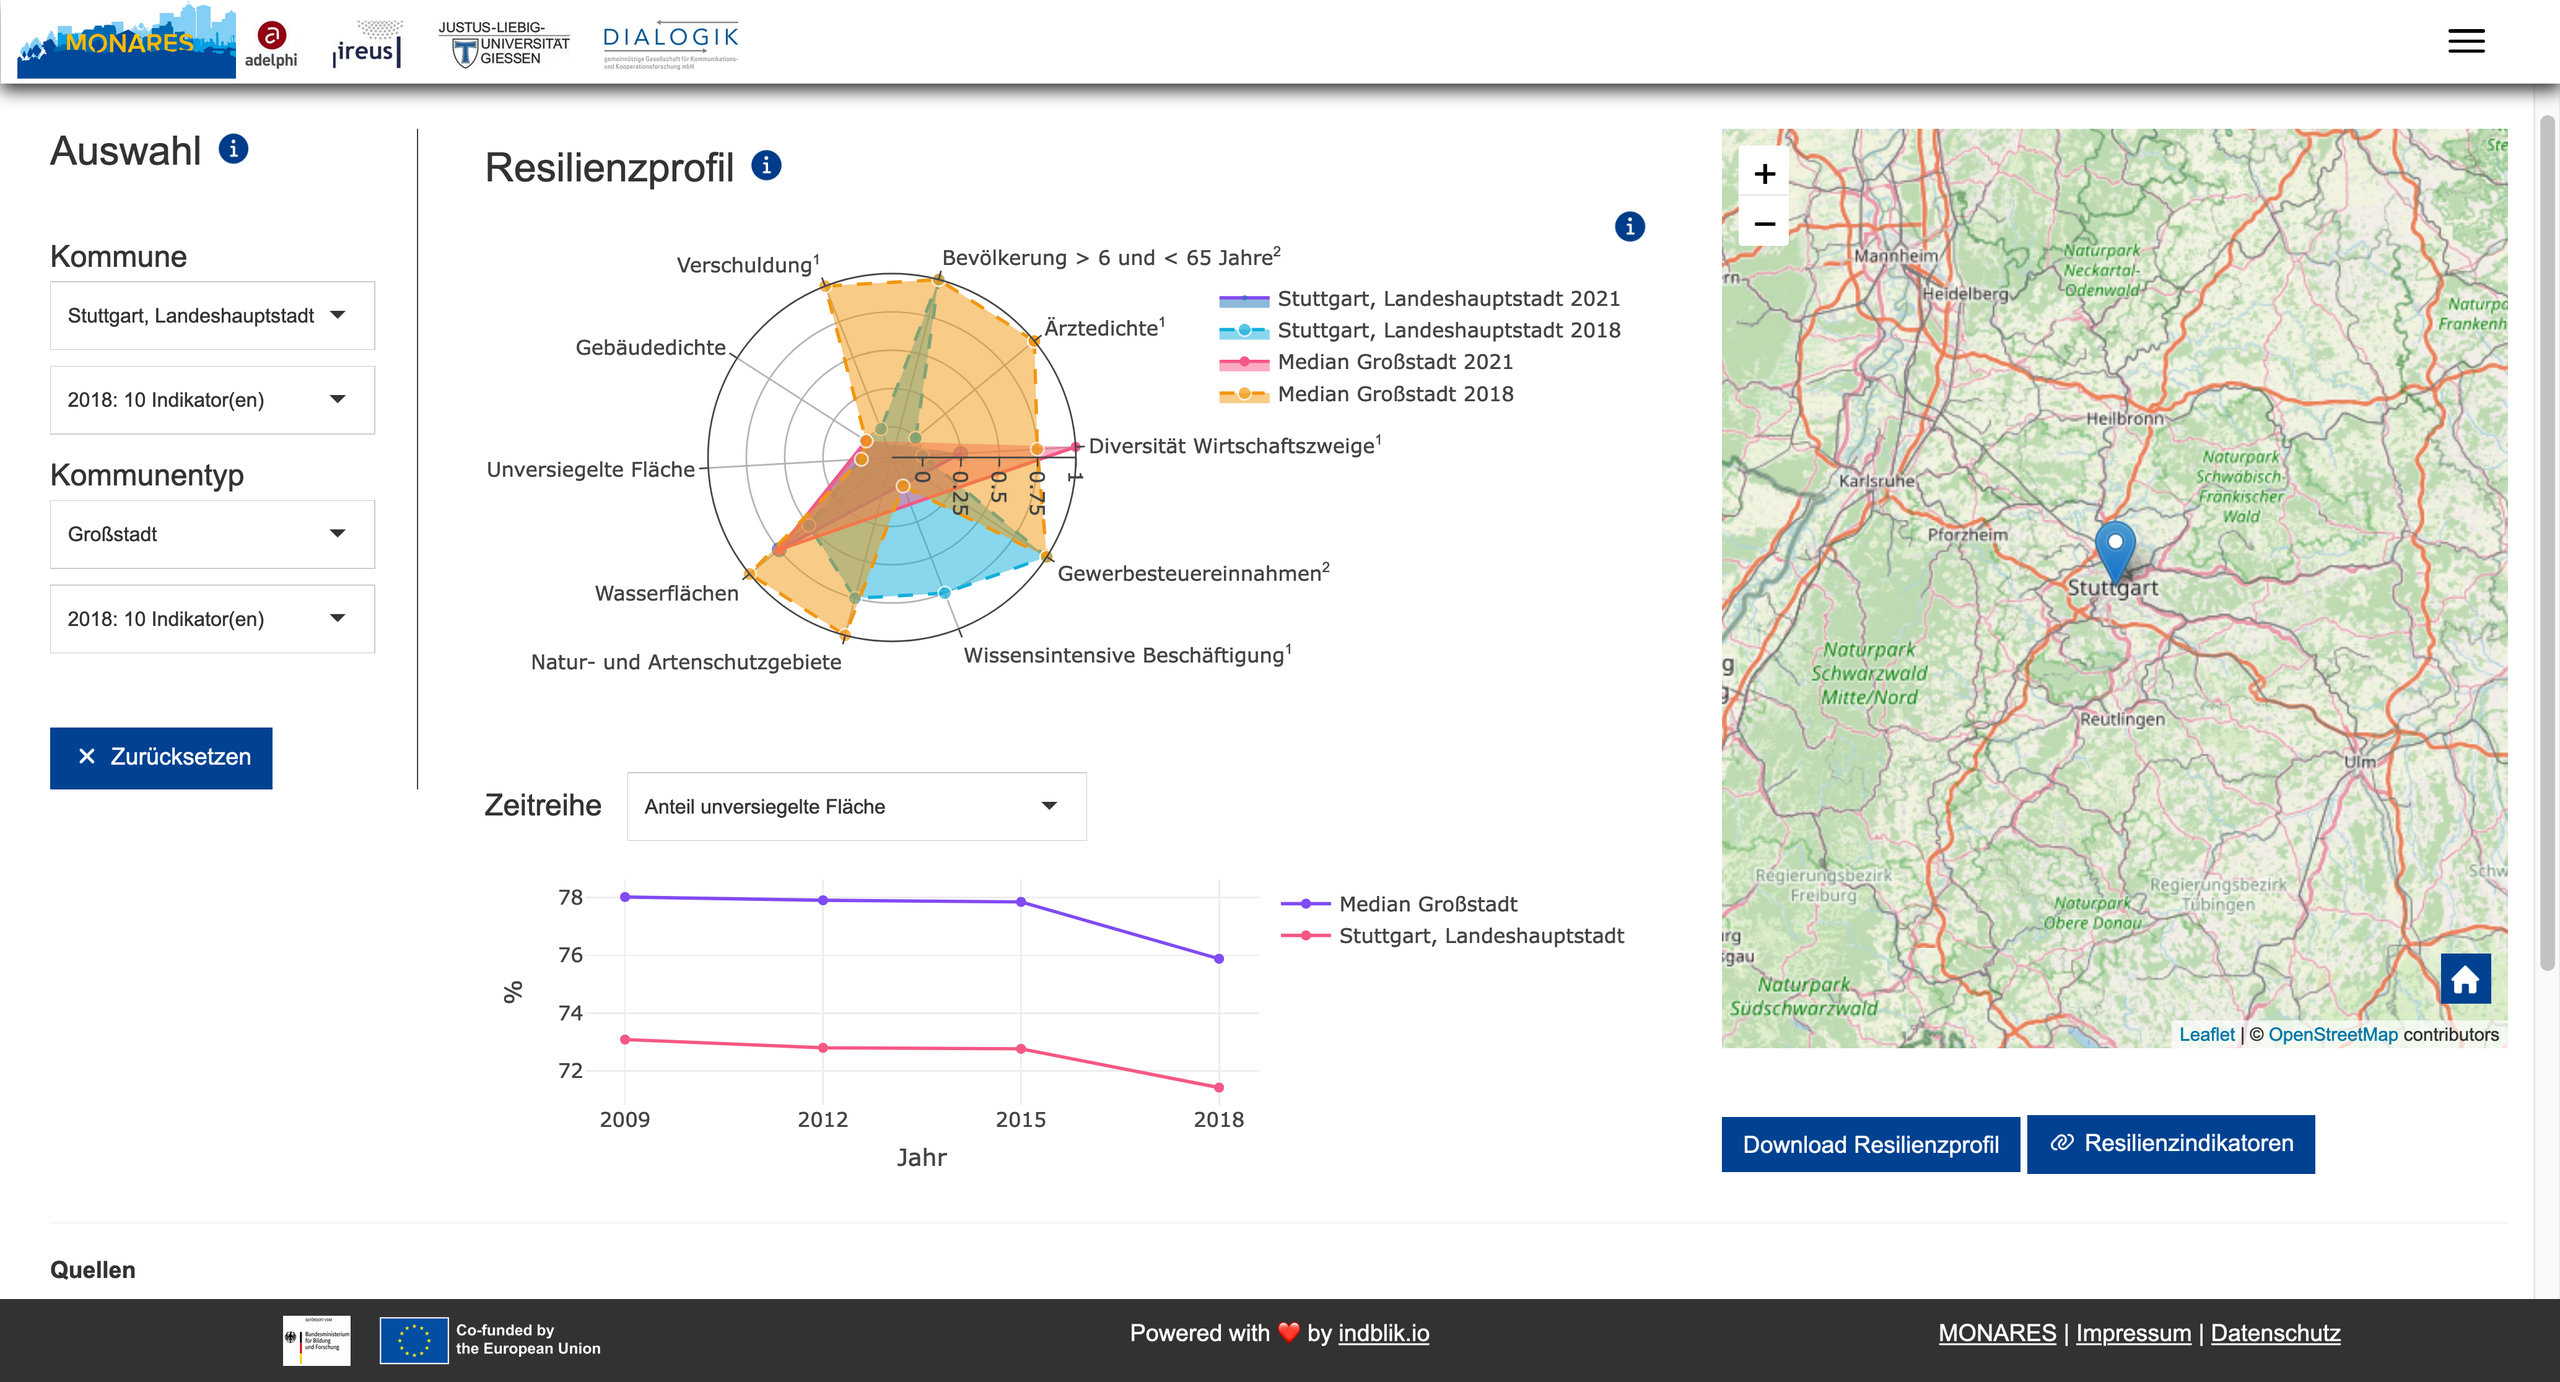Click the info icon beside Resilienzprofil
2560x1382 pixels.
(x=766, y=166)
